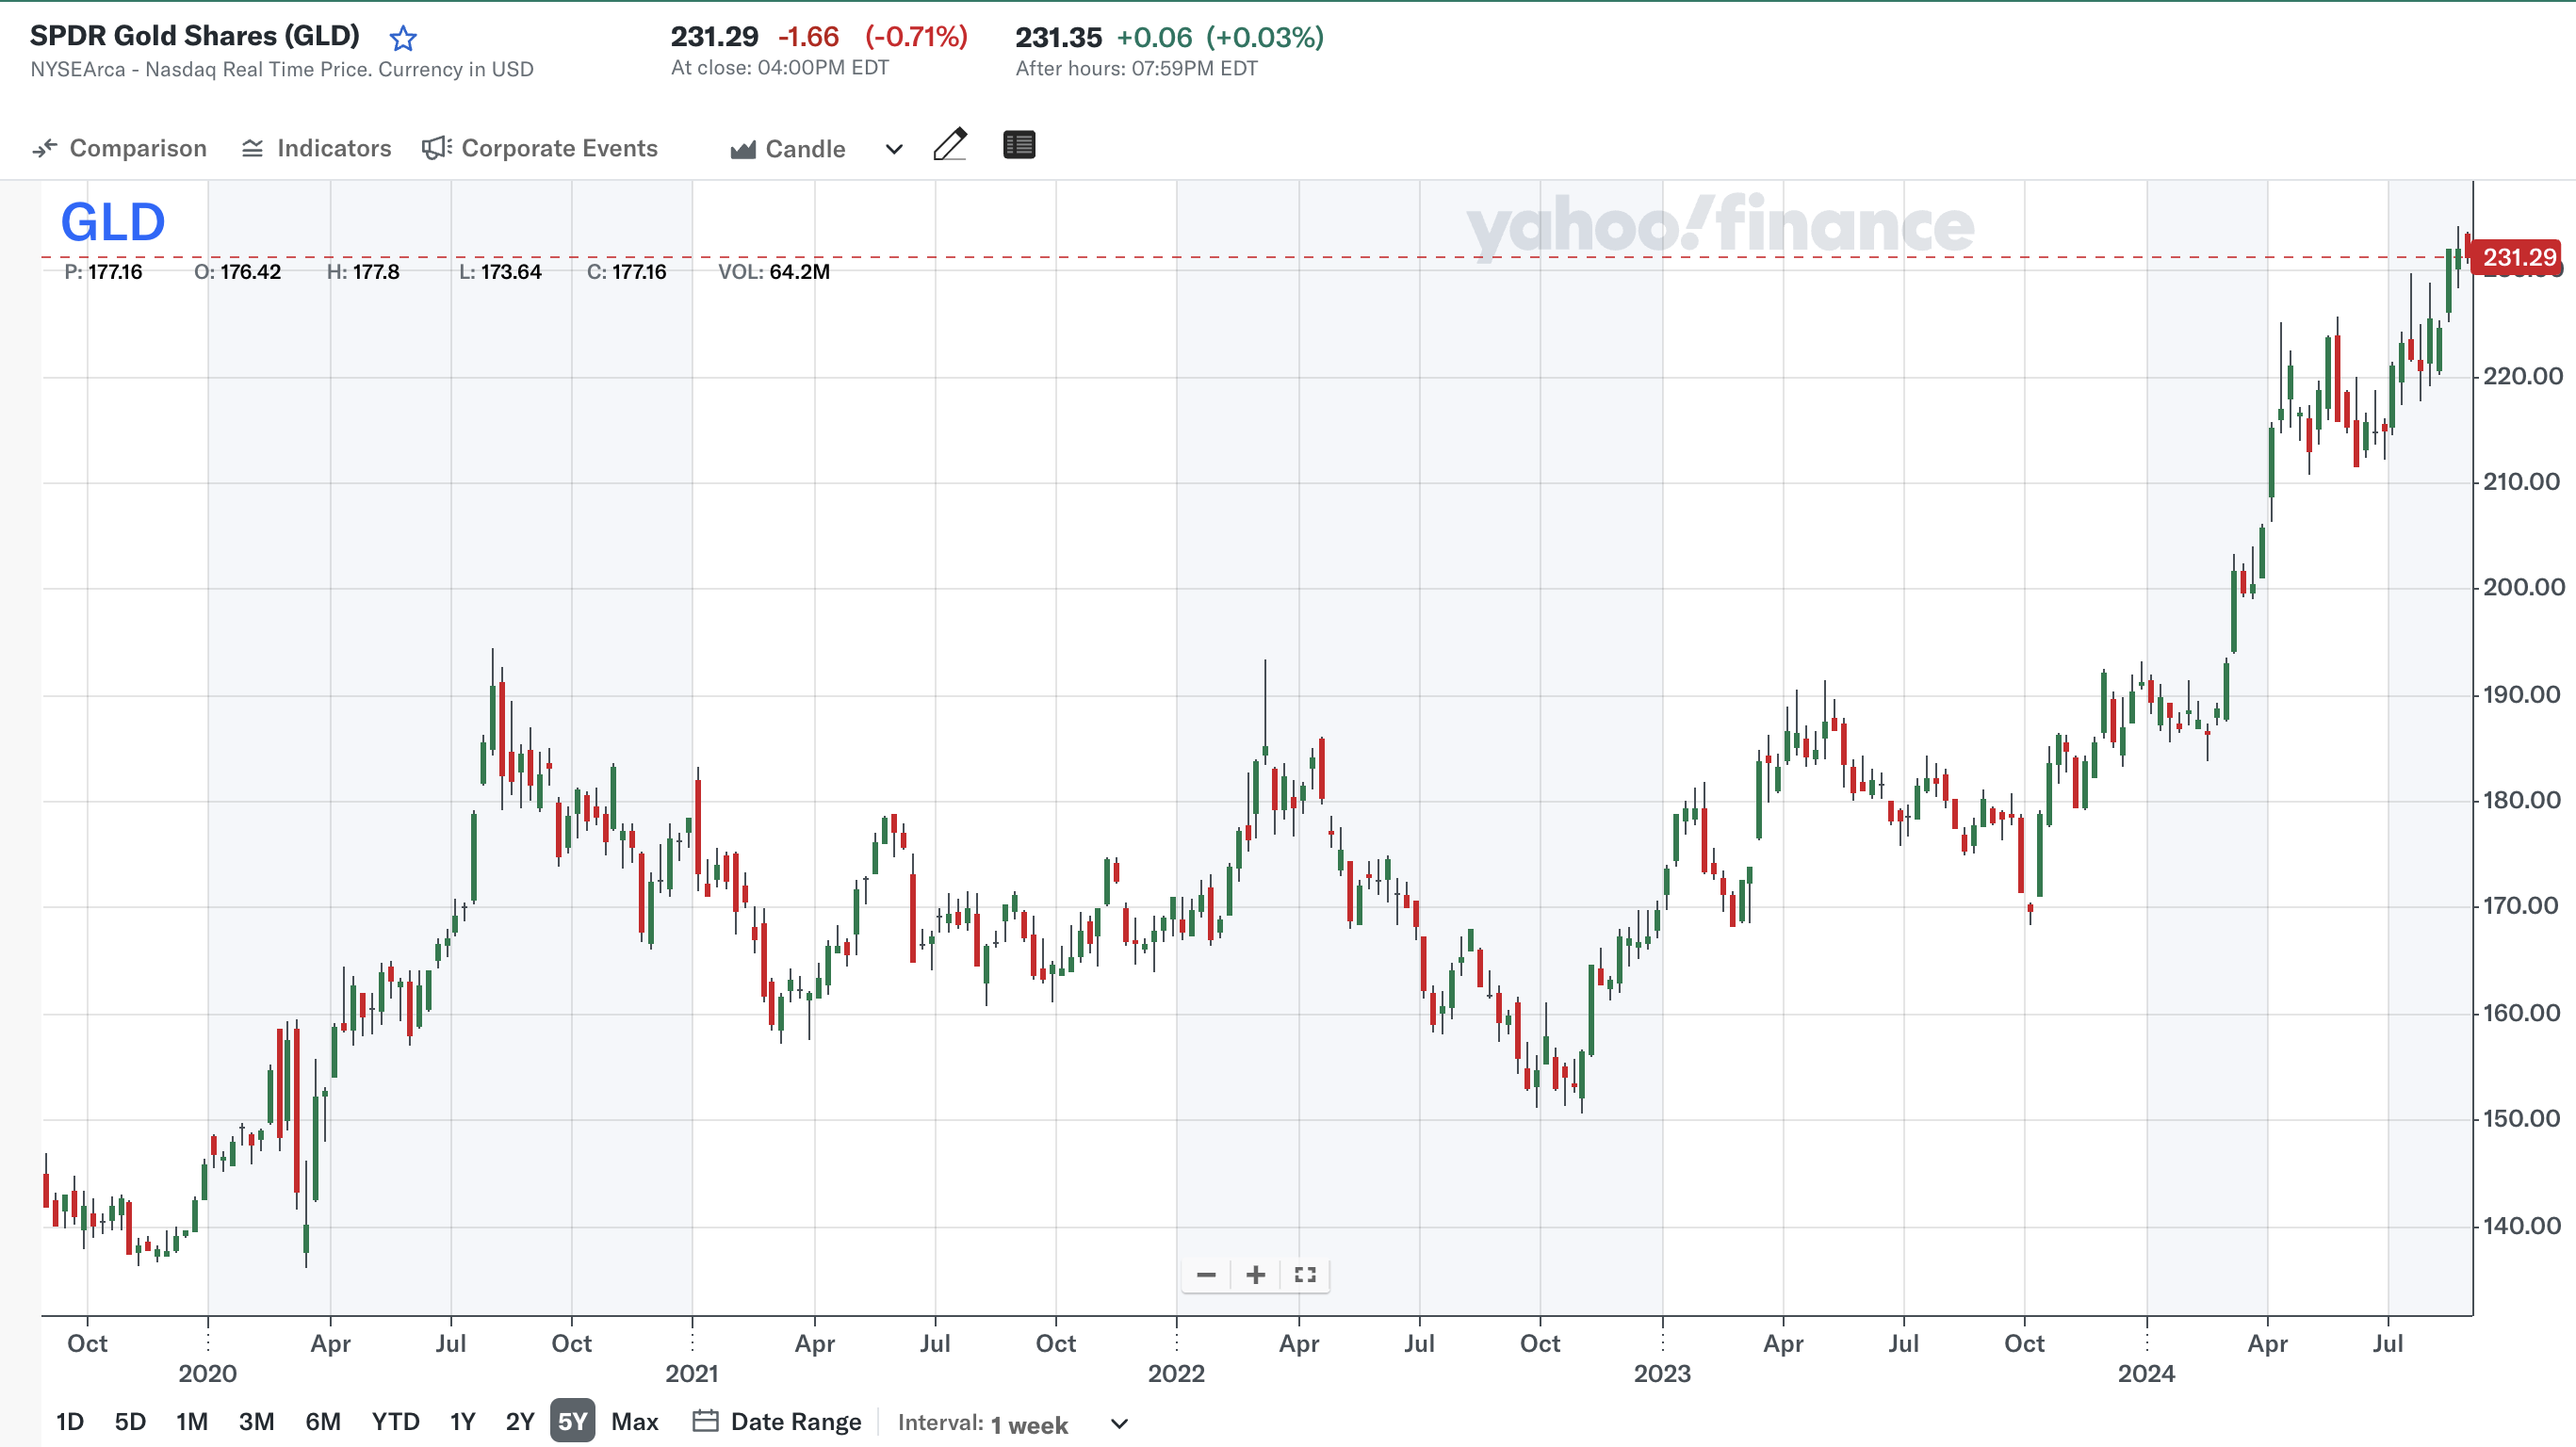This screenshot has width=2576, height=1447.
Task: Open the Candle chart type dropdown
Action: pyautogui.click(x=803, y=148)
